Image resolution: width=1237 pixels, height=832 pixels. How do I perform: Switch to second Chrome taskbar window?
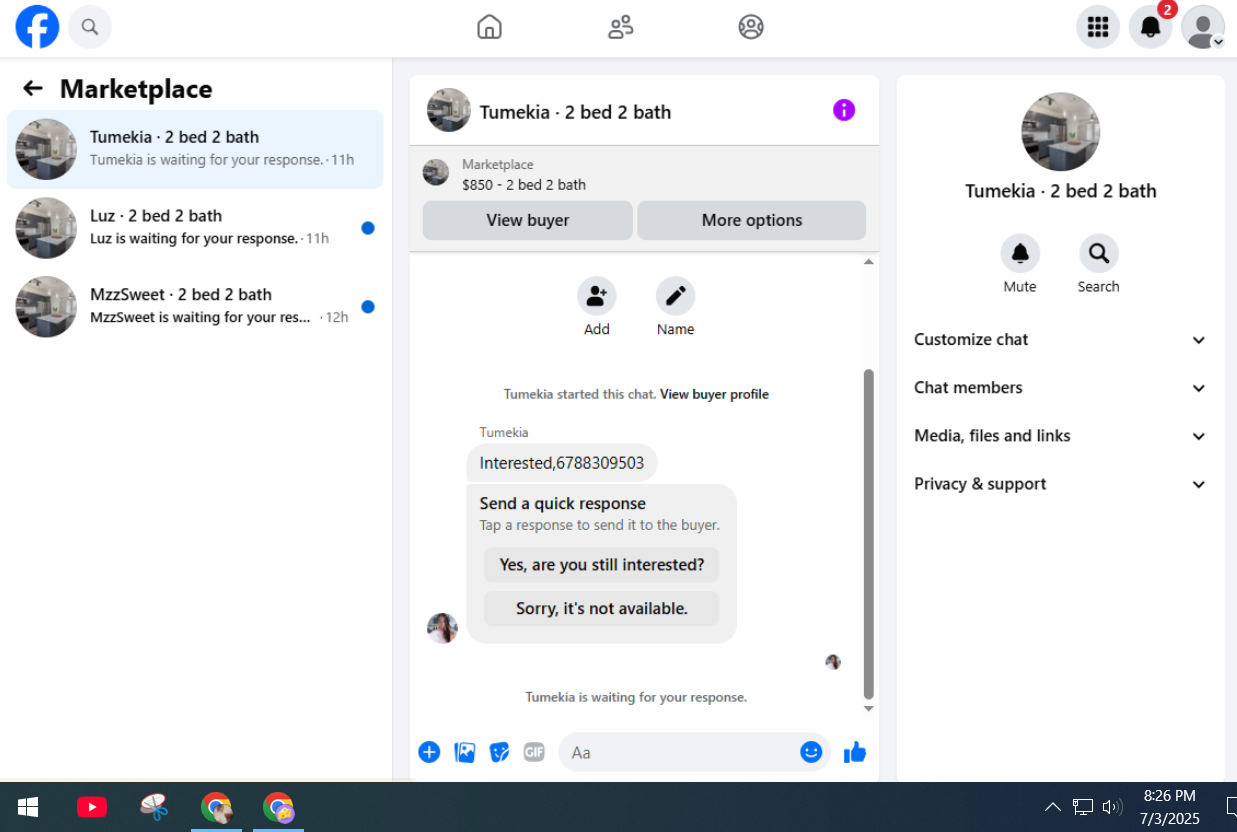(278, 807)
